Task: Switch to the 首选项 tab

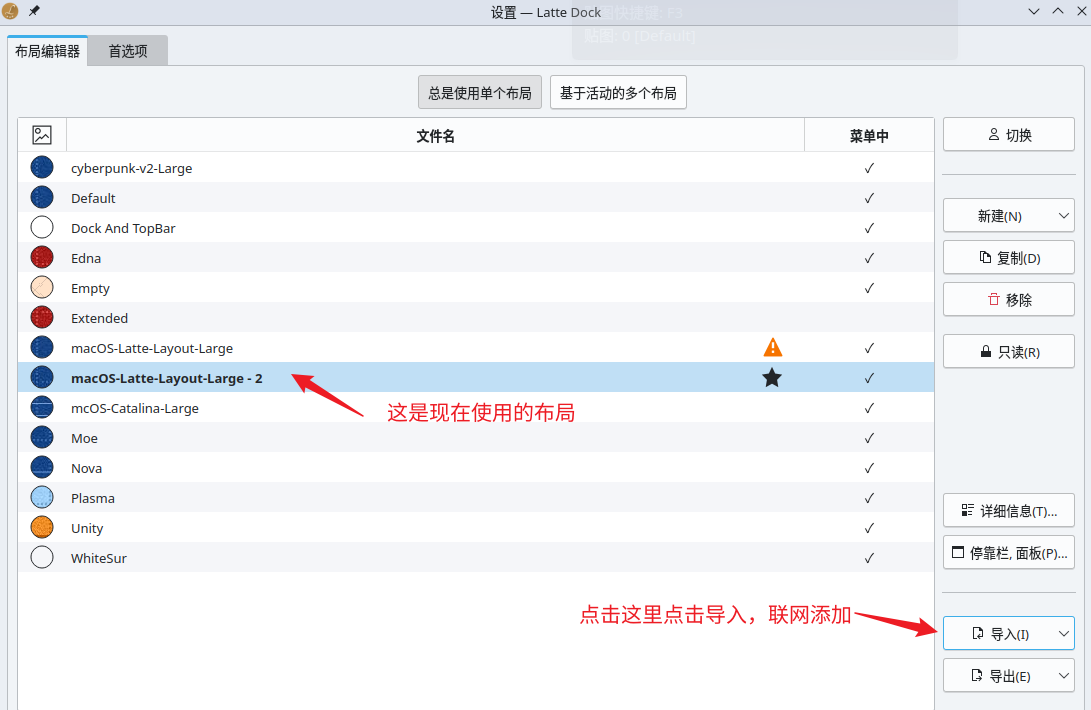Action: 128,51
